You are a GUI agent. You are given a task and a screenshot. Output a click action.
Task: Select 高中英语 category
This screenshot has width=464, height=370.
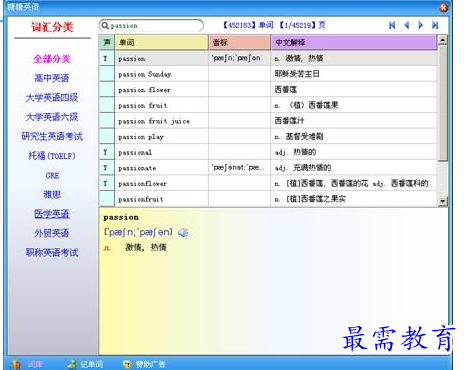coord(52,78)
